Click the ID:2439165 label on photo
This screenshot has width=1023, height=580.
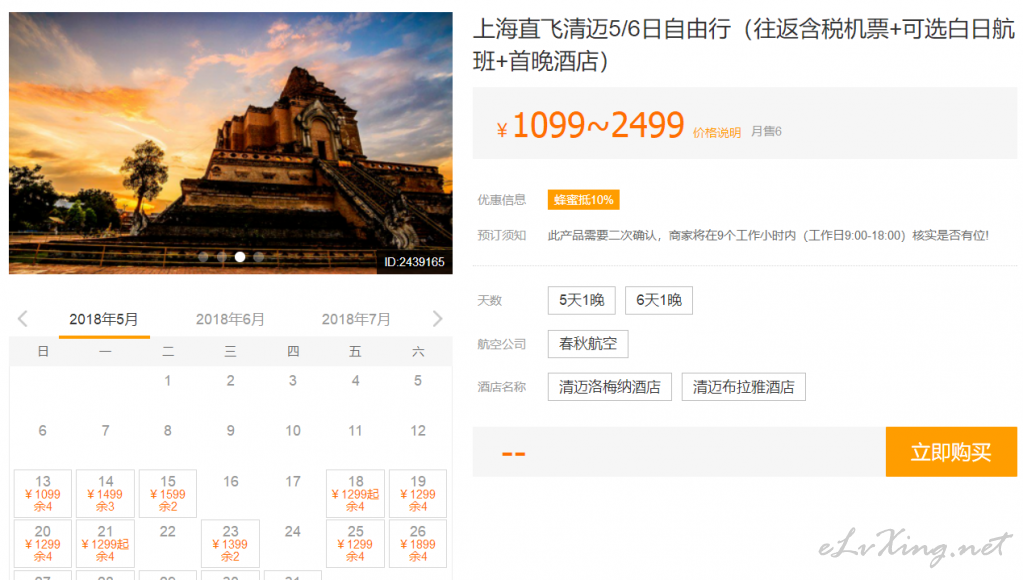[414, 262]
